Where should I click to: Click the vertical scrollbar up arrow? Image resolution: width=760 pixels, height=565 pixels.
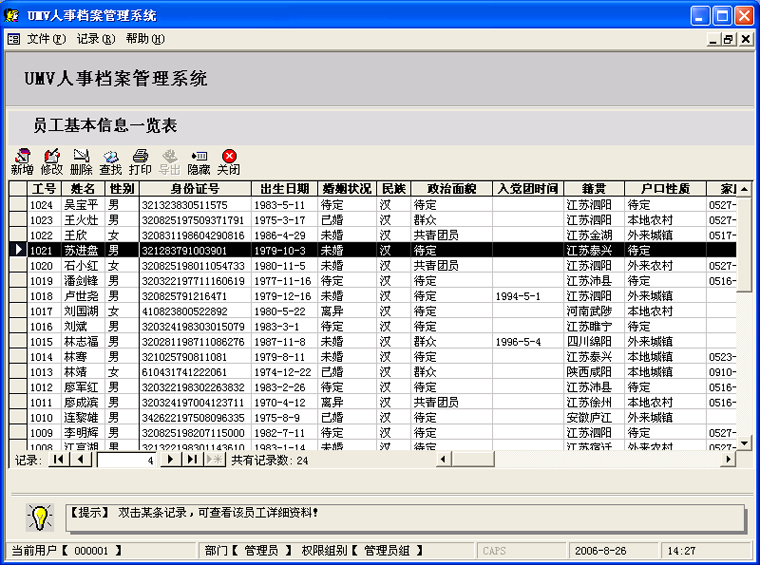pyautogui.click(x=744, y=189)
